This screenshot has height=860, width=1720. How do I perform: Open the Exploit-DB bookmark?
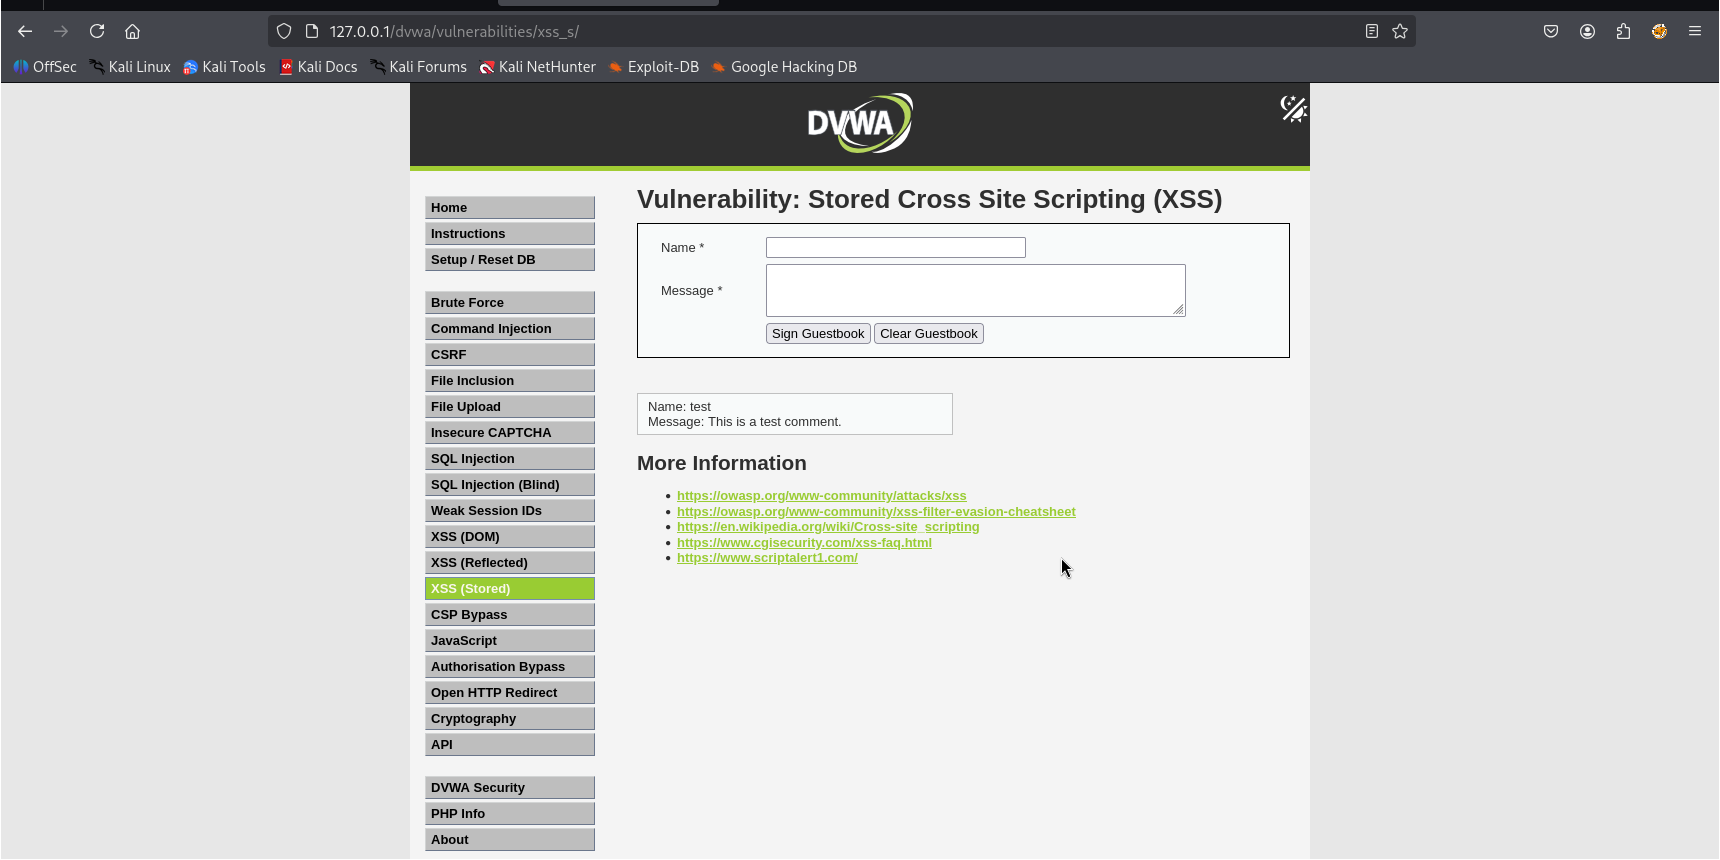[x=654, y=67]
